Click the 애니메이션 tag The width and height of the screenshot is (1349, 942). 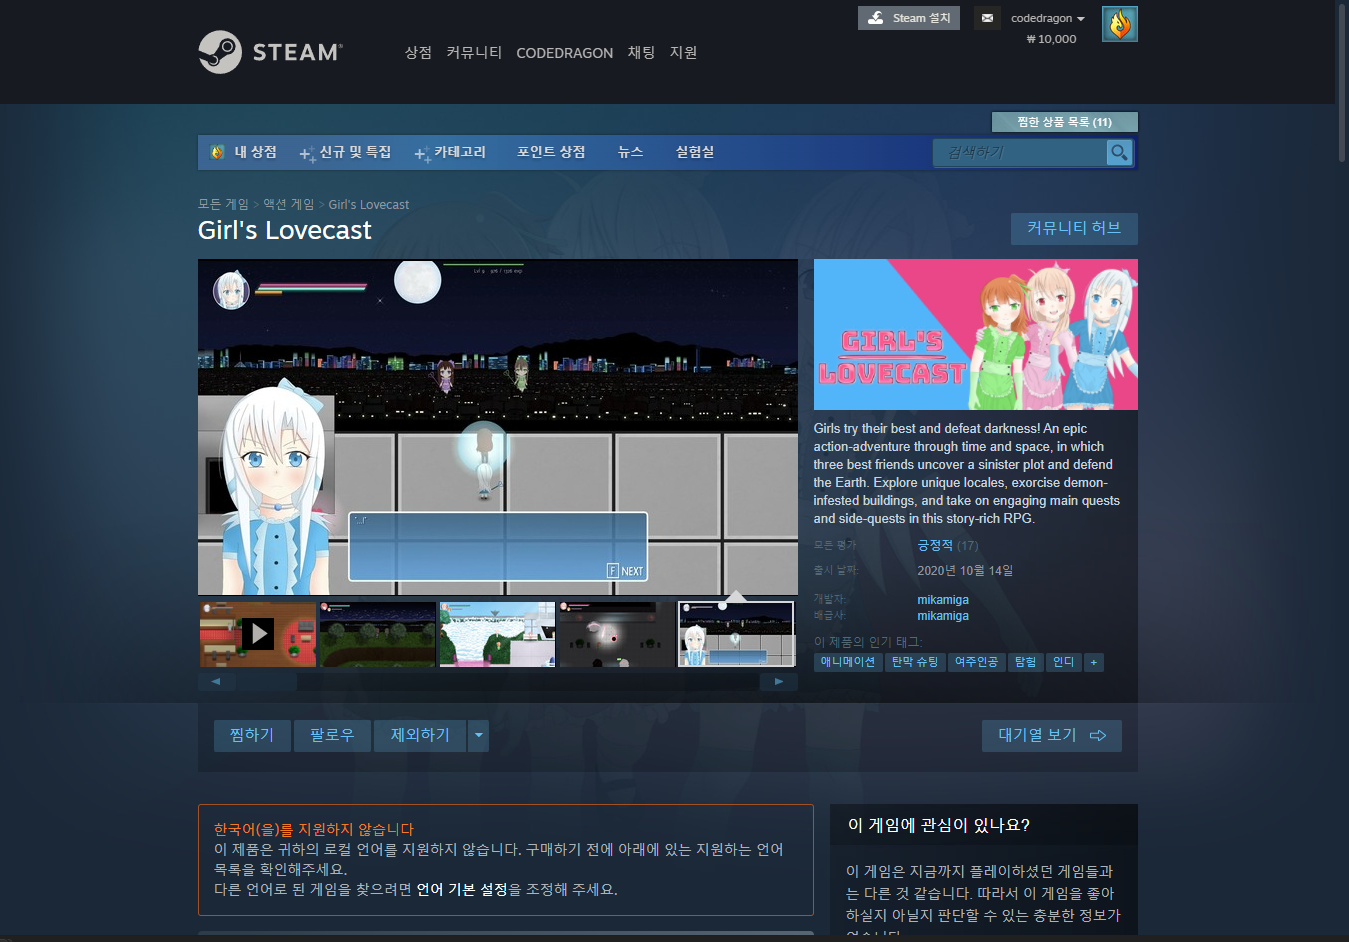(x=848, y=662)
